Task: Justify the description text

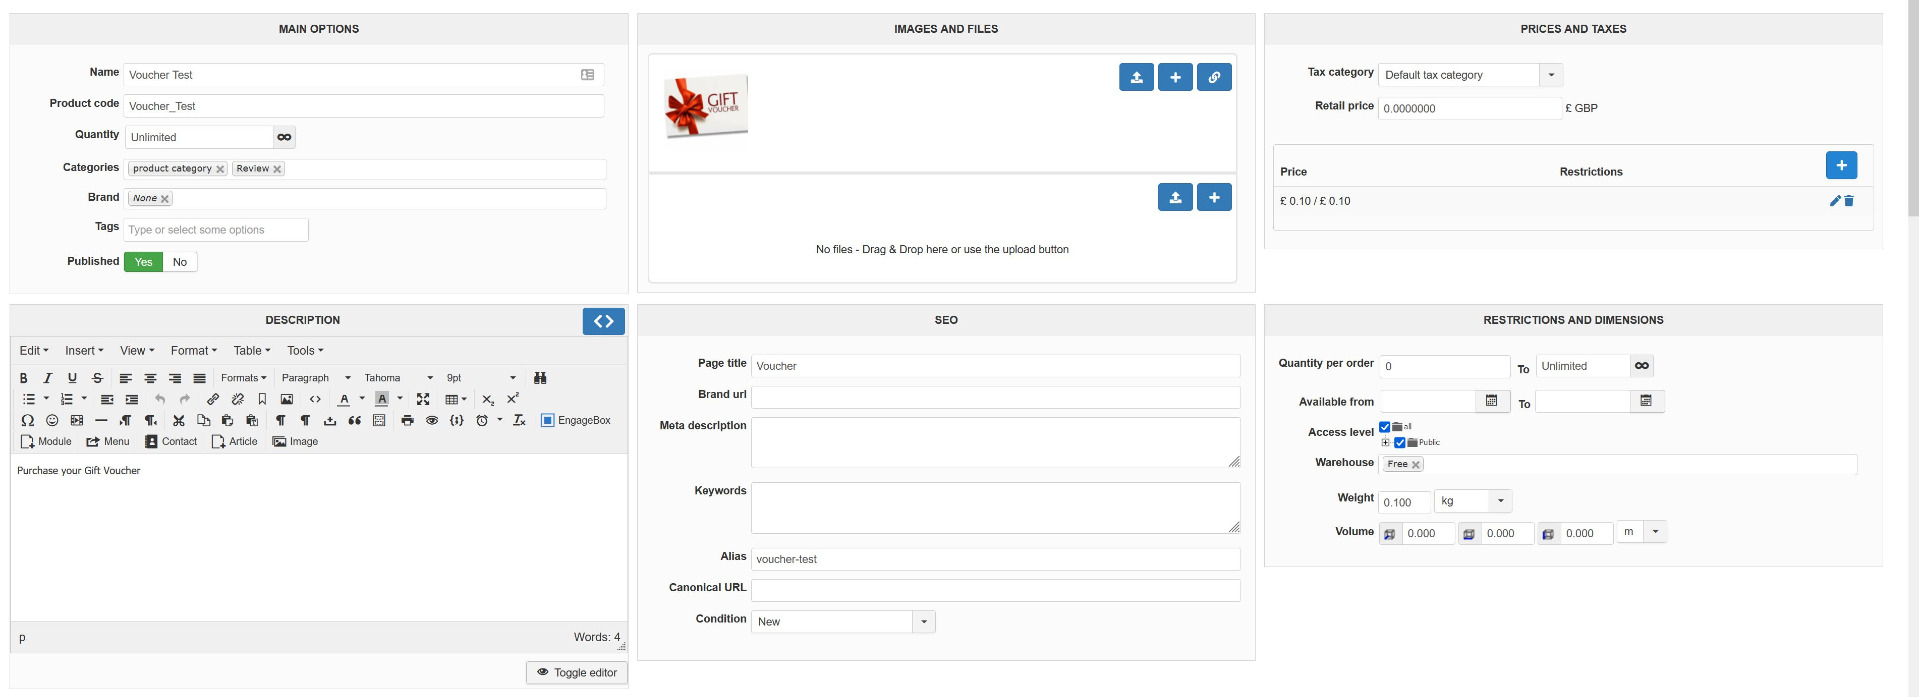Action: pos(199,378)
